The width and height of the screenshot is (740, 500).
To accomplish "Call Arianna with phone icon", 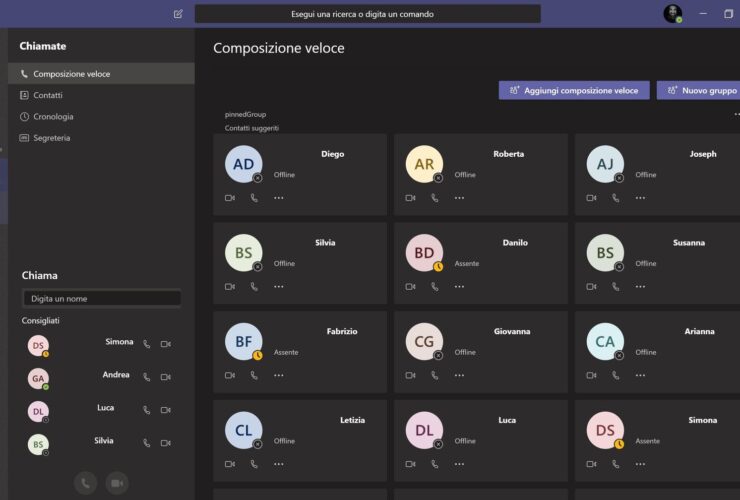I will [x=615, y=375].
